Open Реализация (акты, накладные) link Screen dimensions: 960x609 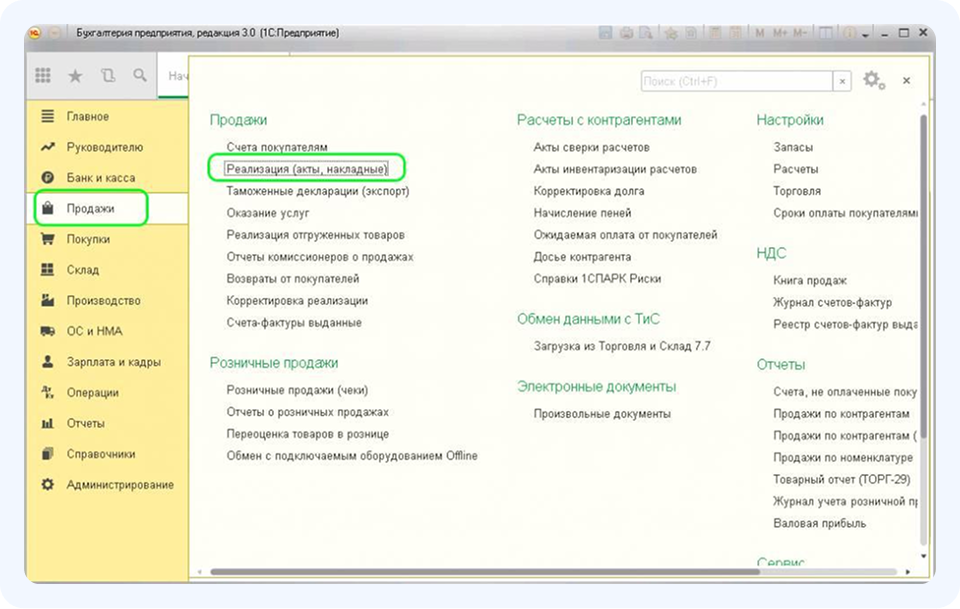coord(305,169)
